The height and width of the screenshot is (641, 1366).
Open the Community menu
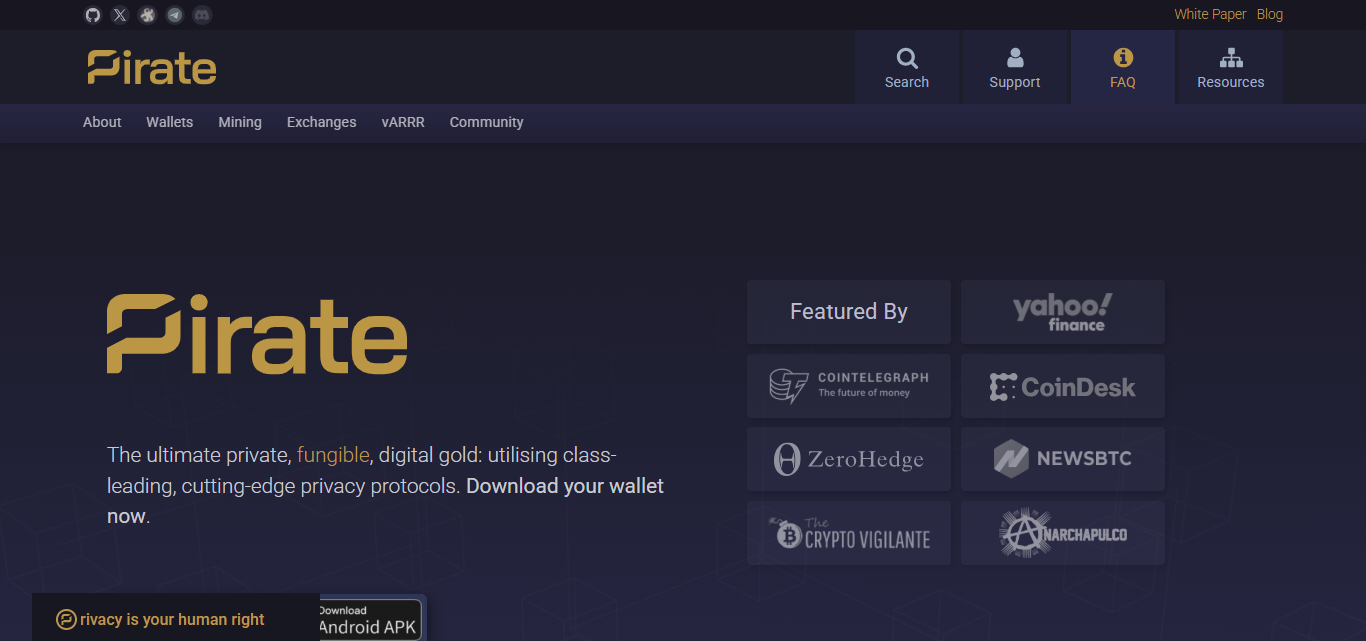tap(487, 122)
